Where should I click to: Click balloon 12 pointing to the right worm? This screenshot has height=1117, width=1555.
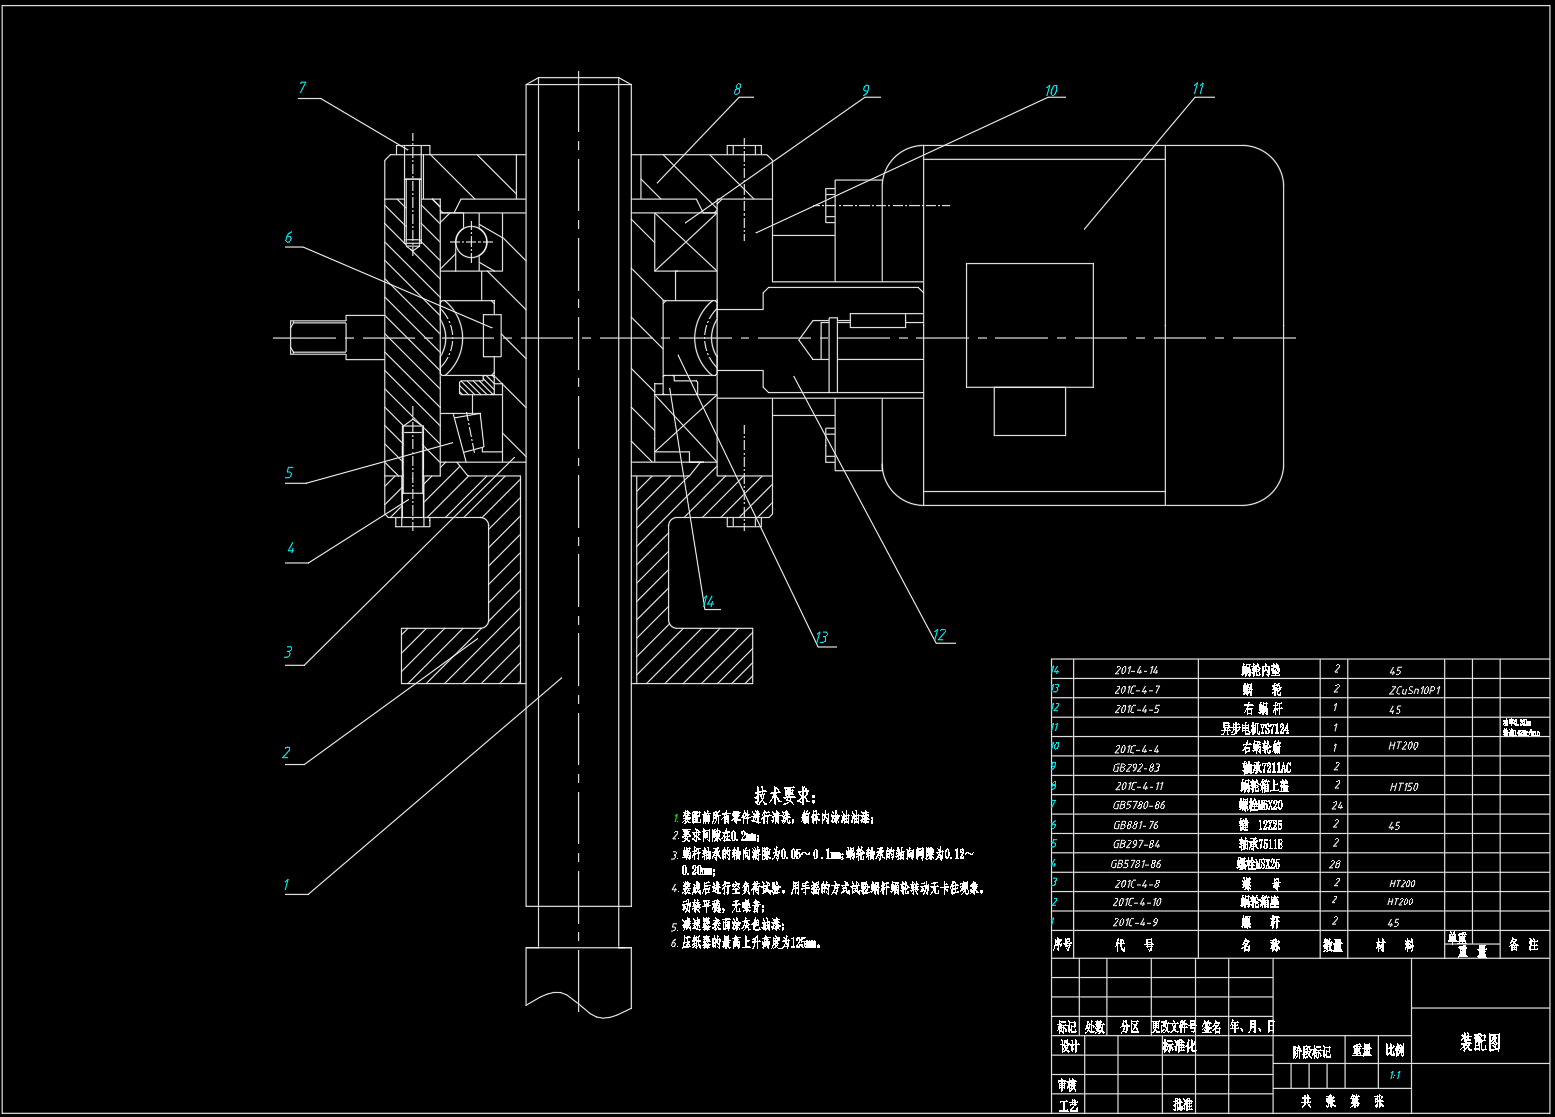[941, 634]
